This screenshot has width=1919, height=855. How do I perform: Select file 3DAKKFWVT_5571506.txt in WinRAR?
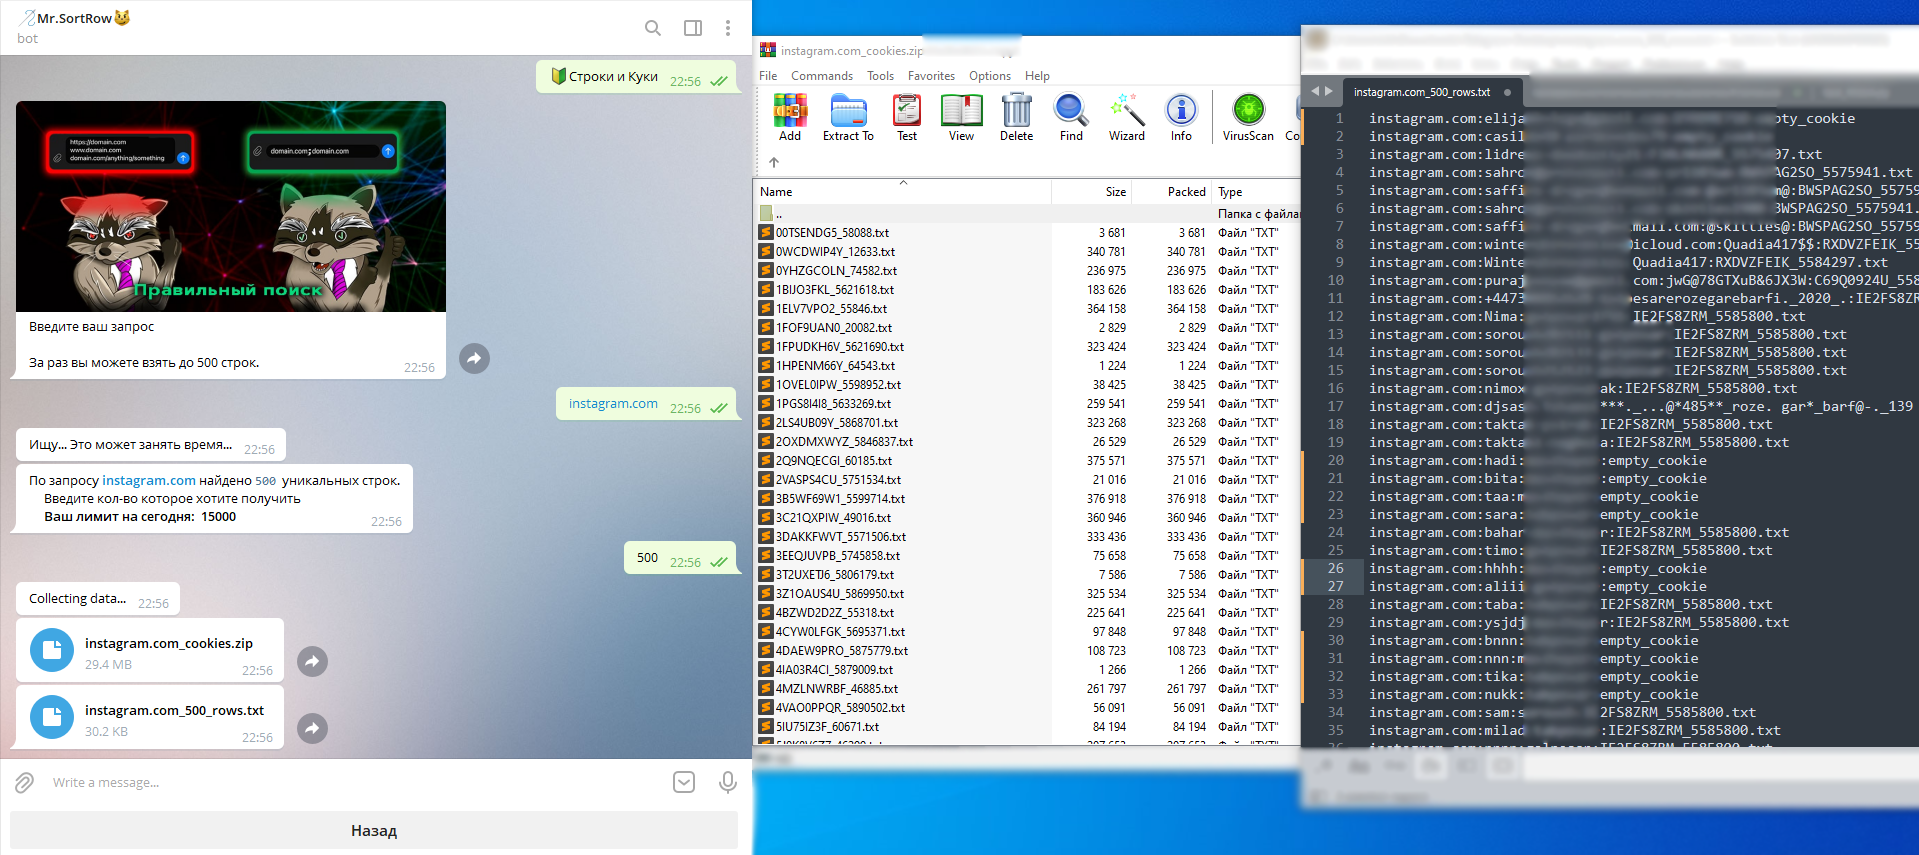(x=1028, y=537)
